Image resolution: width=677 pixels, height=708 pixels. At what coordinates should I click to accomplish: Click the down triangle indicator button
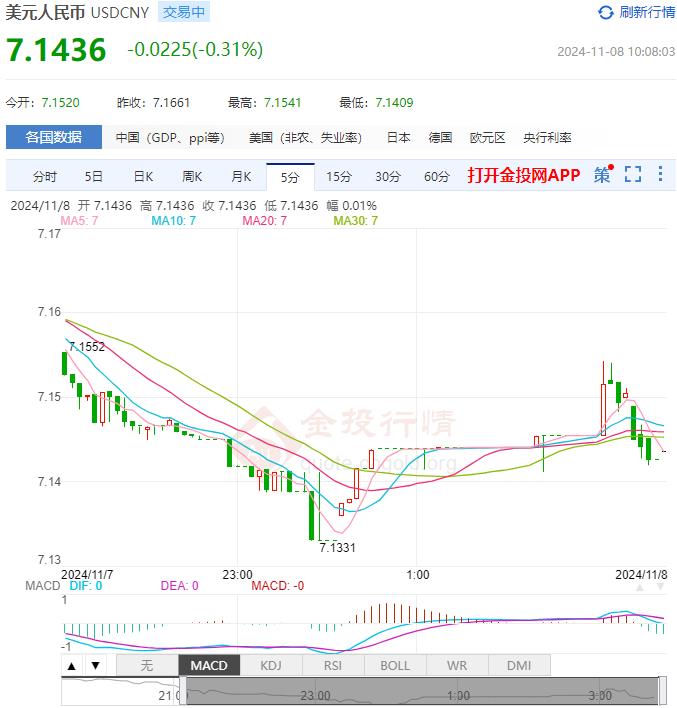click(95, 665)
